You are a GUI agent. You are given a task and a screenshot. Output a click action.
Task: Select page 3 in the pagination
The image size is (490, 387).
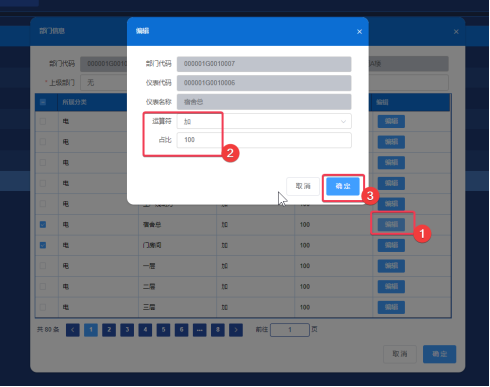point(127,330)
